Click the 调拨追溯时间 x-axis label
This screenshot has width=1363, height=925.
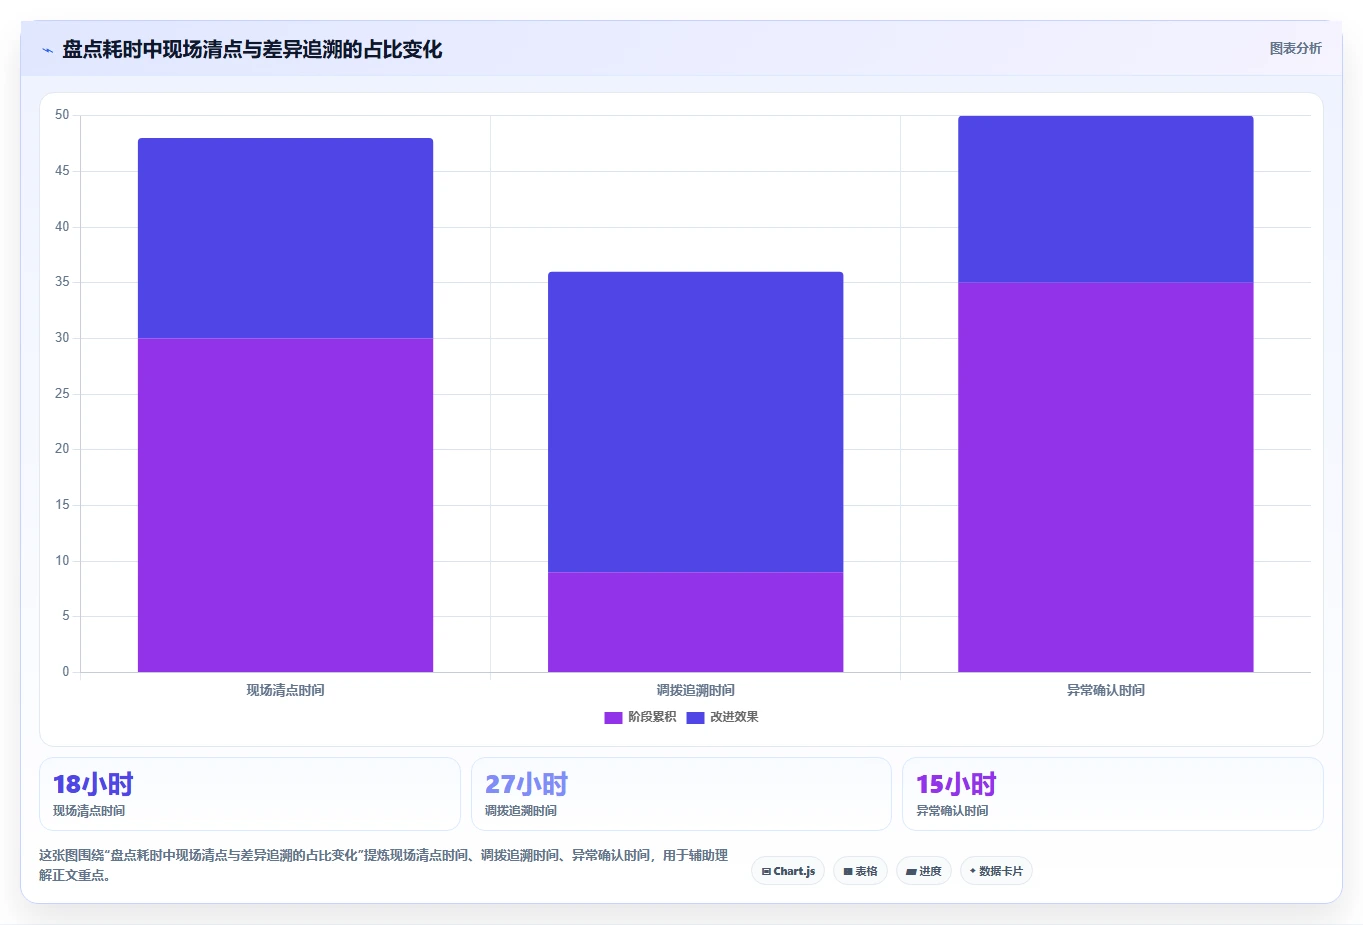pyautogui.click(x=695, y=690)
